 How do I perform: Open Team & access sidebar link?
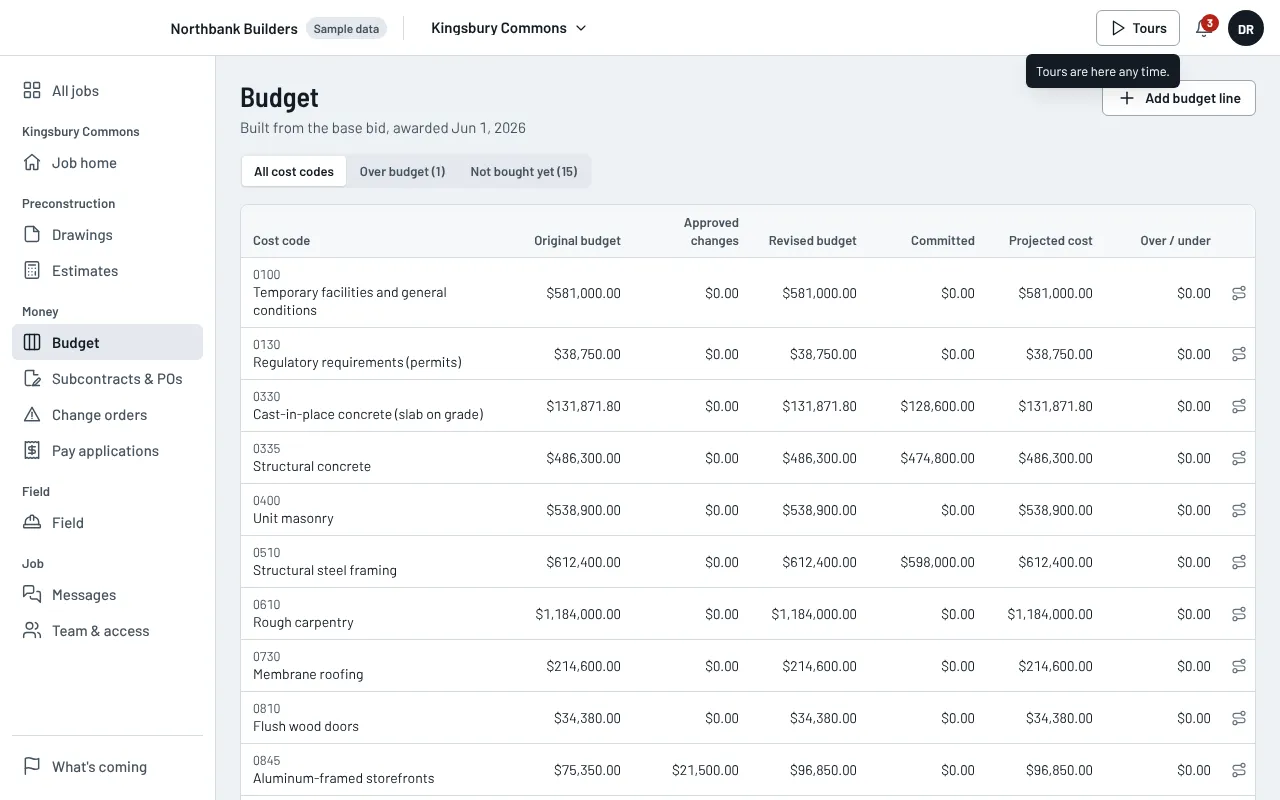[107, 631]
